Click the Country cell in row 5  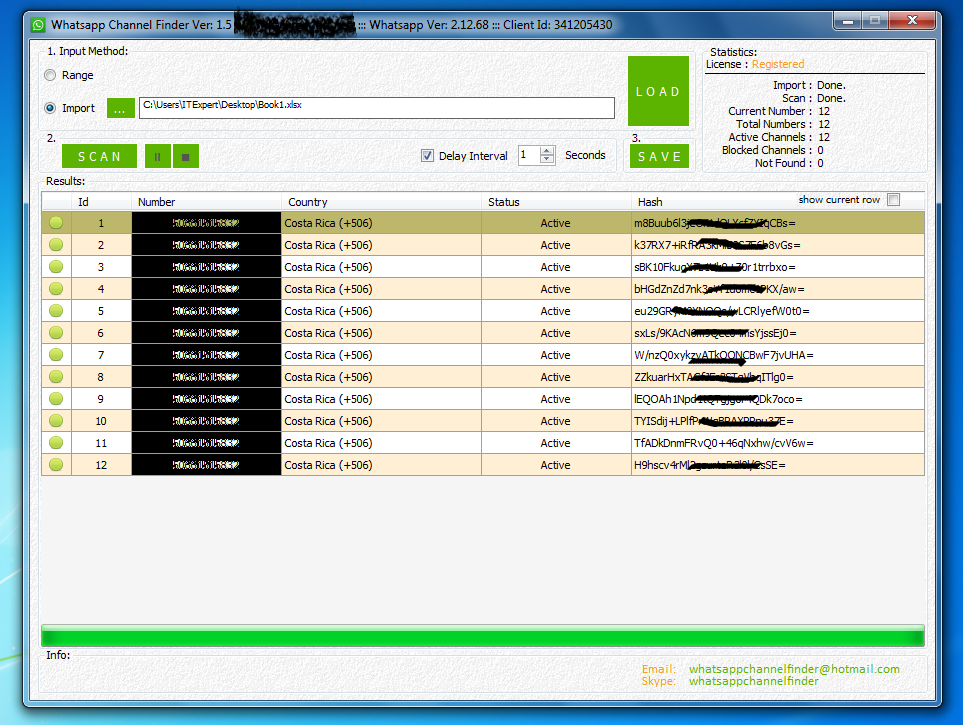[381, 311]
